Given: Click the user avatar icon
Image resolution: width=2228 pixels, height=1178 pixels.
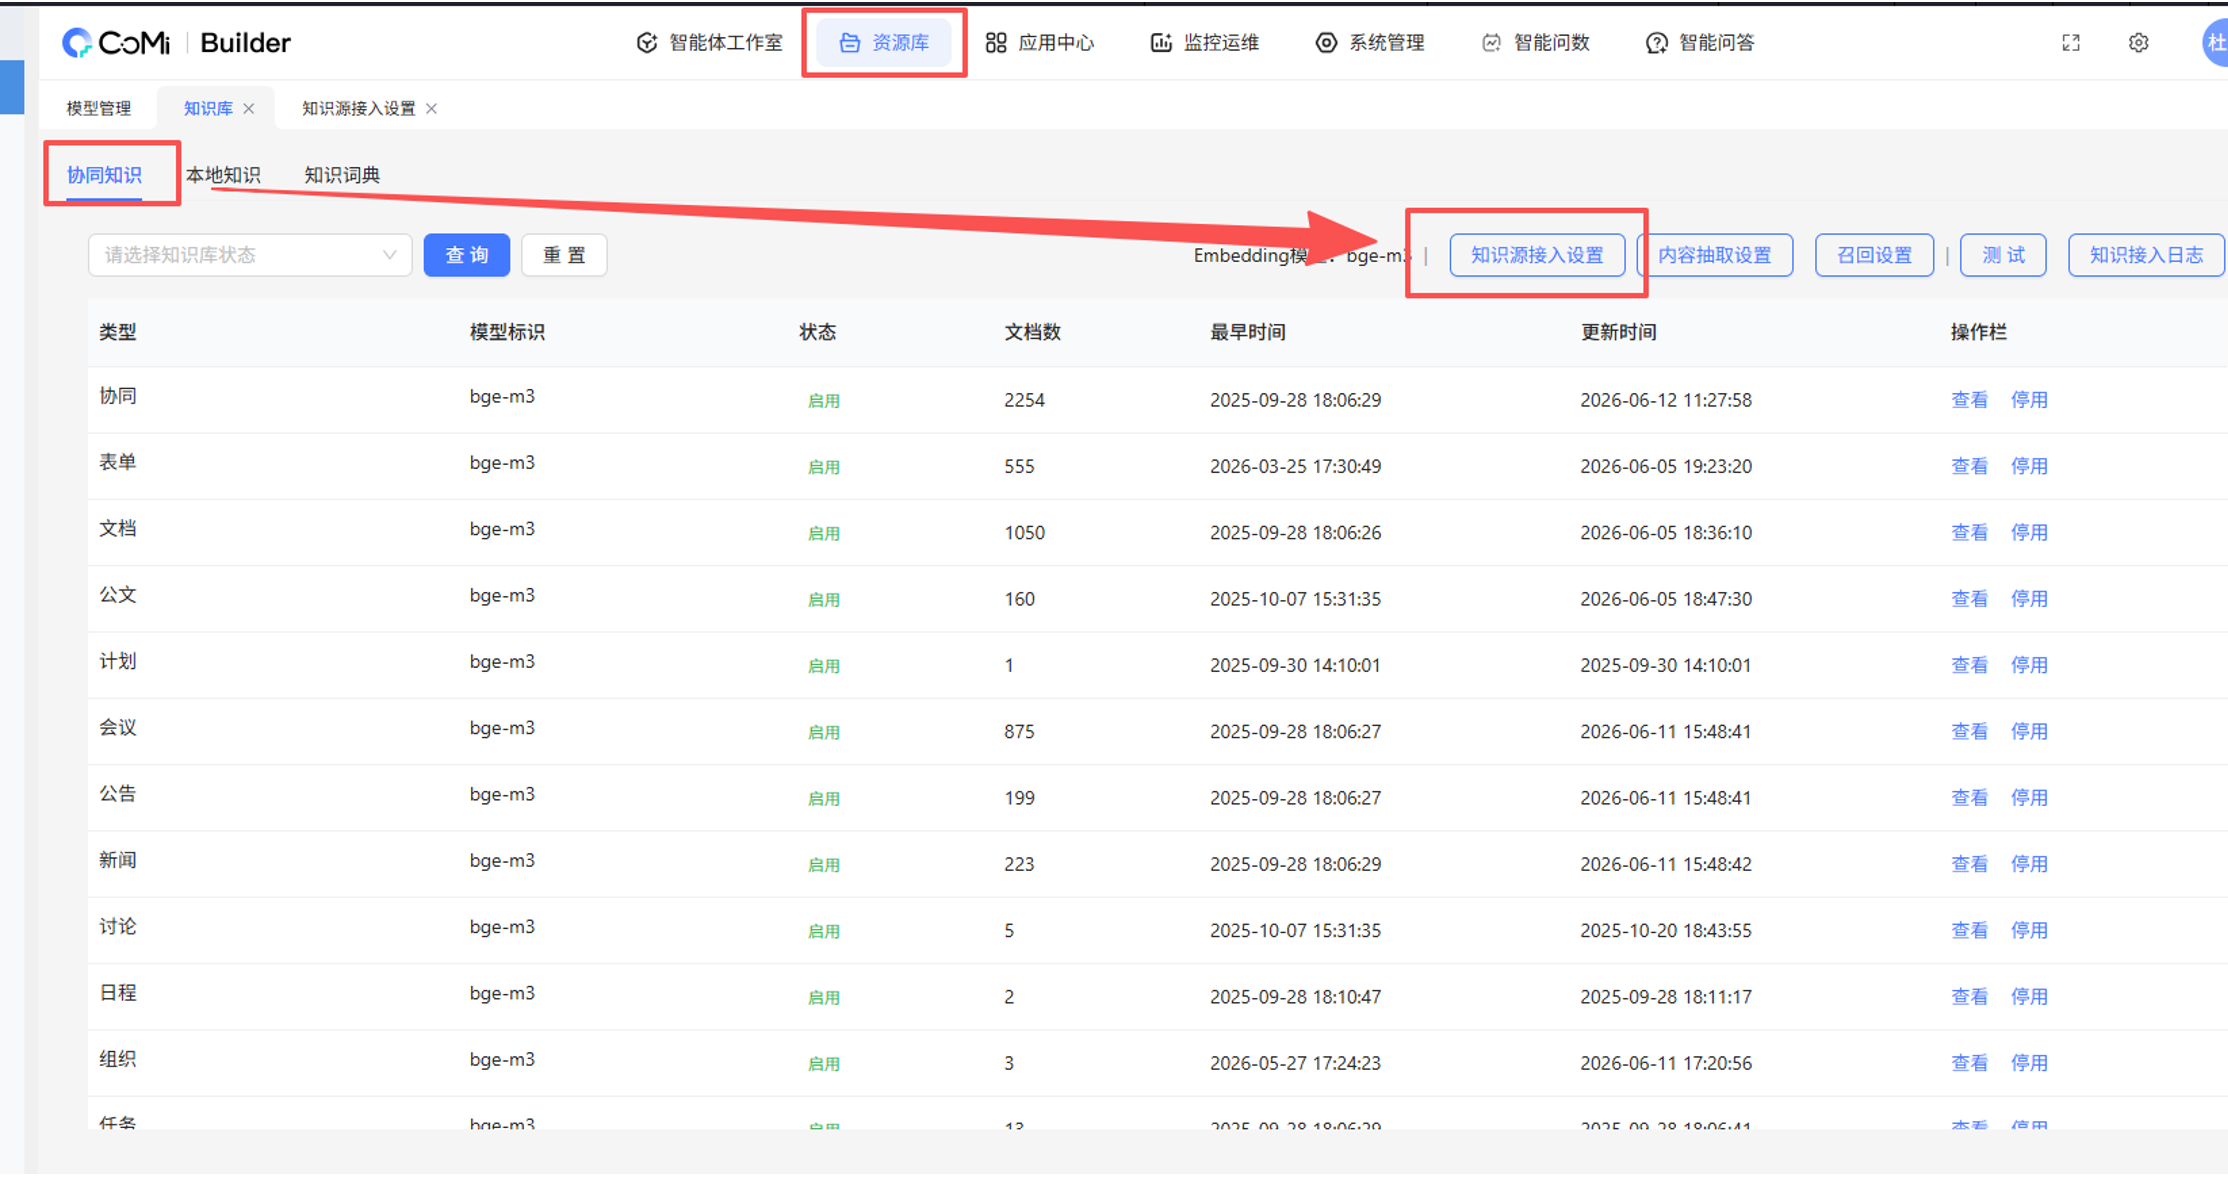Looking at the screenshot, I should (2215, 43).
